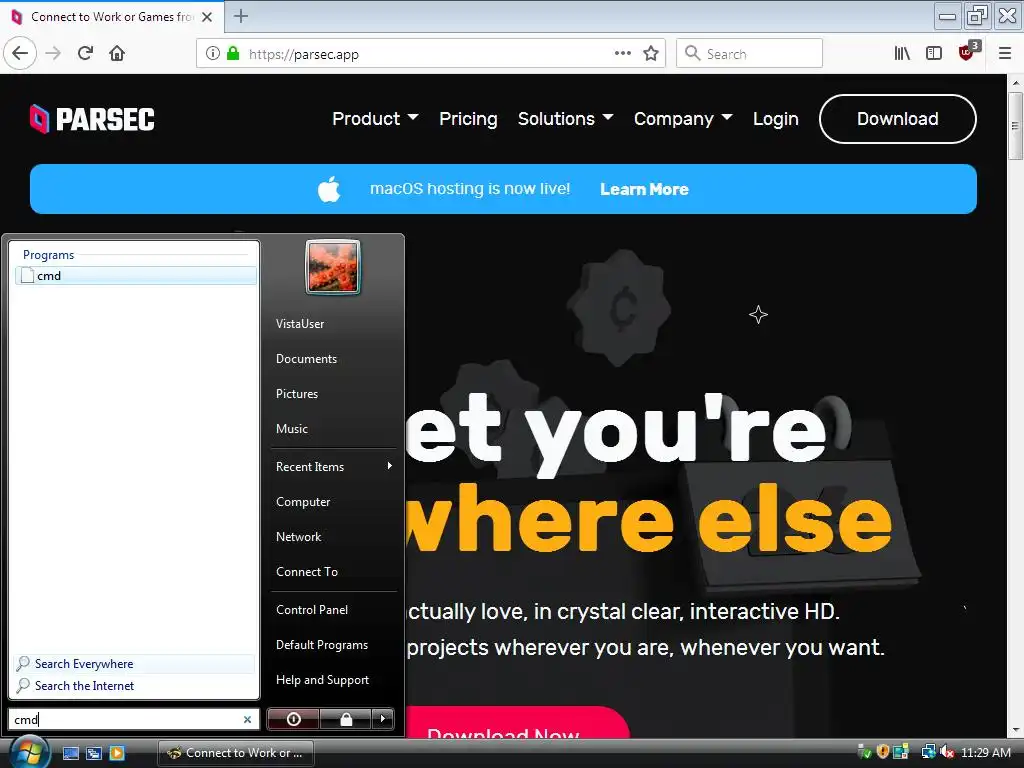Click Switch between windows Quick Launch icon
1024x768 pixels.
coord(93,753)
